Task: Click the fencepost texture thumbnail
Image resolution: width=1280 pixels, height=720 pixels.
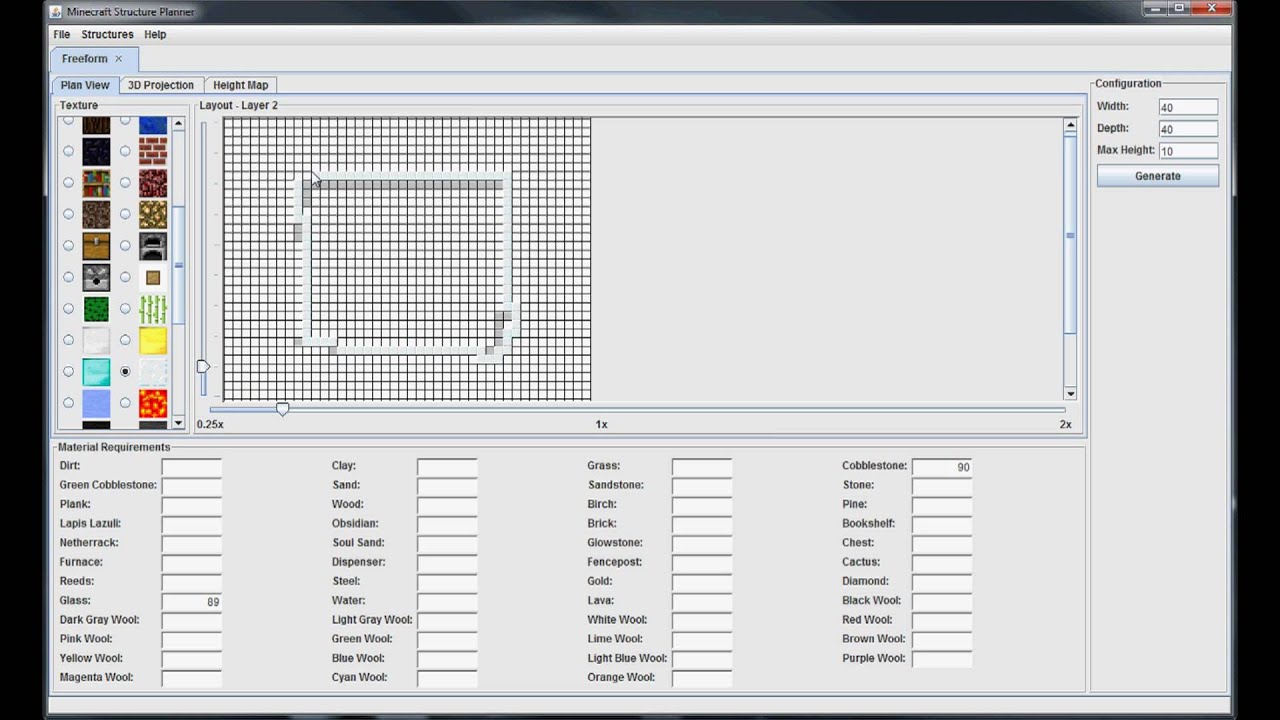Action: (x=153, y=277)
